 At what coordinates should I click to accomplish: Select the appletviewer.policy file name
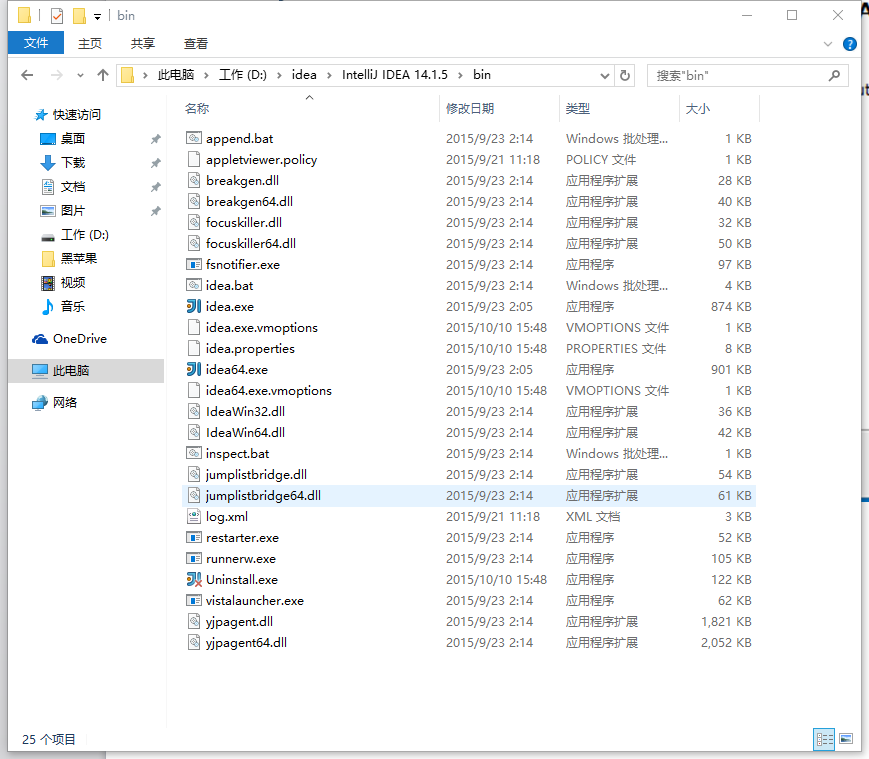click(x=262, y=160)
